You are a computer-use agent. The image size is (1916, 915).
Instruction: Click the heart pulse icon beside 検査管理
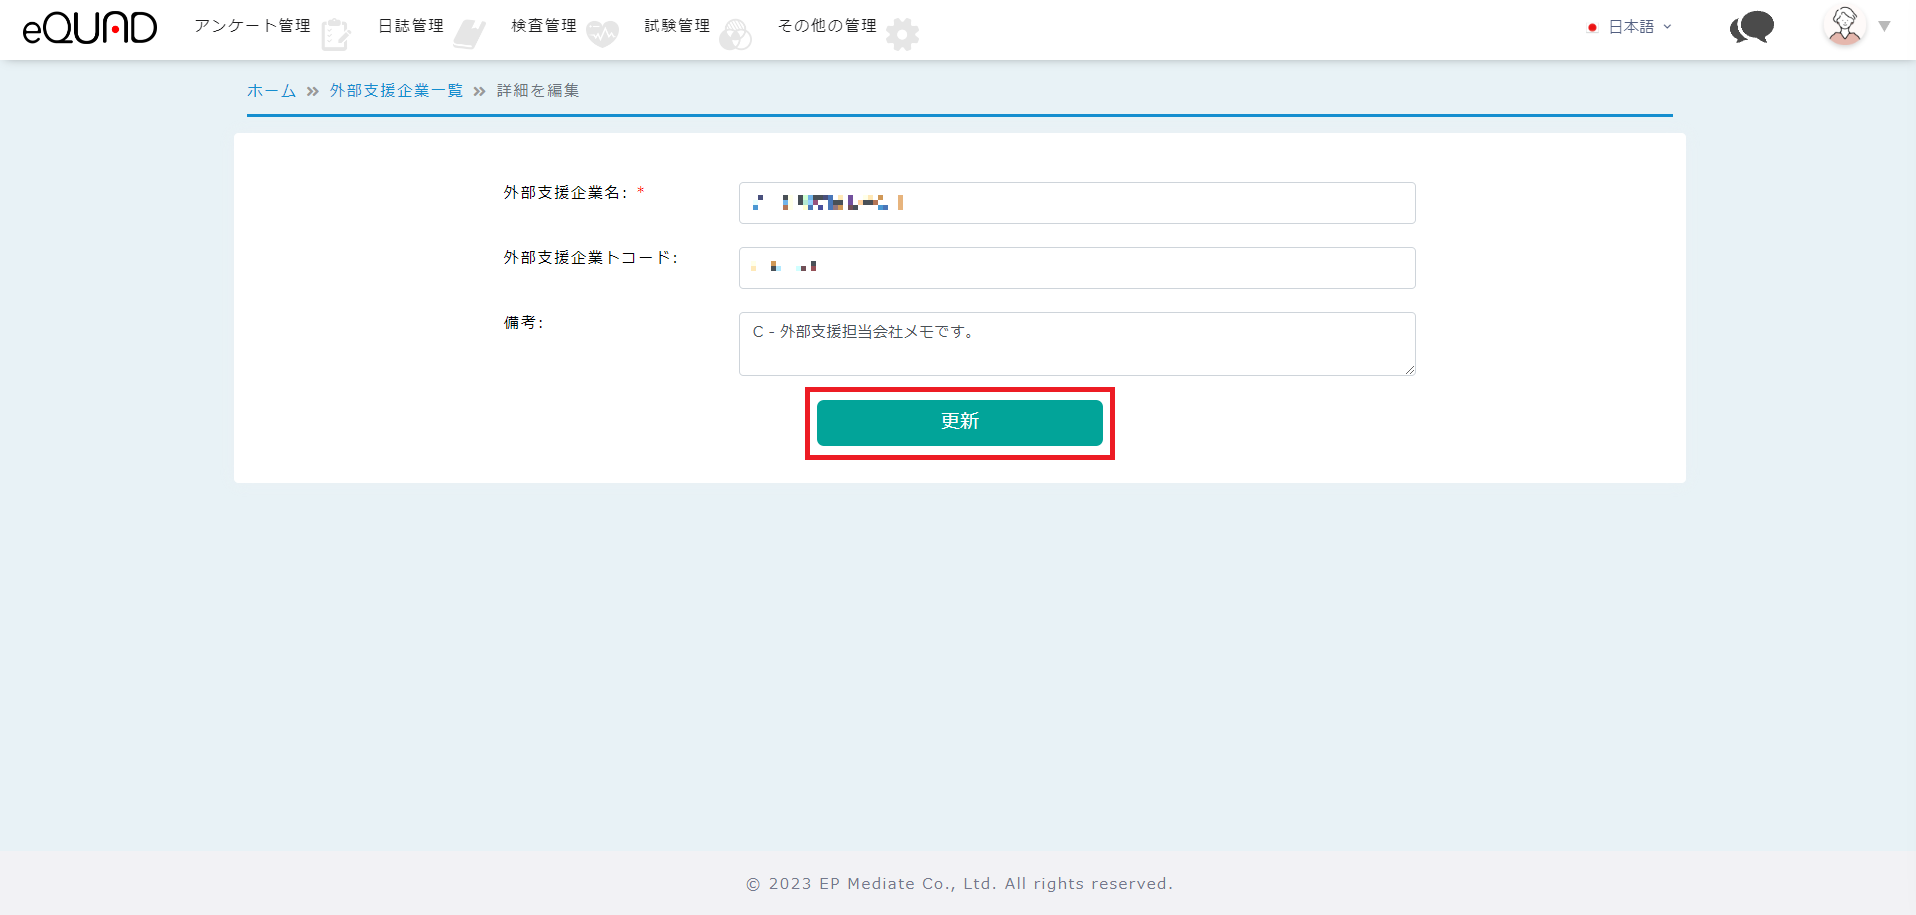(602, 35)
